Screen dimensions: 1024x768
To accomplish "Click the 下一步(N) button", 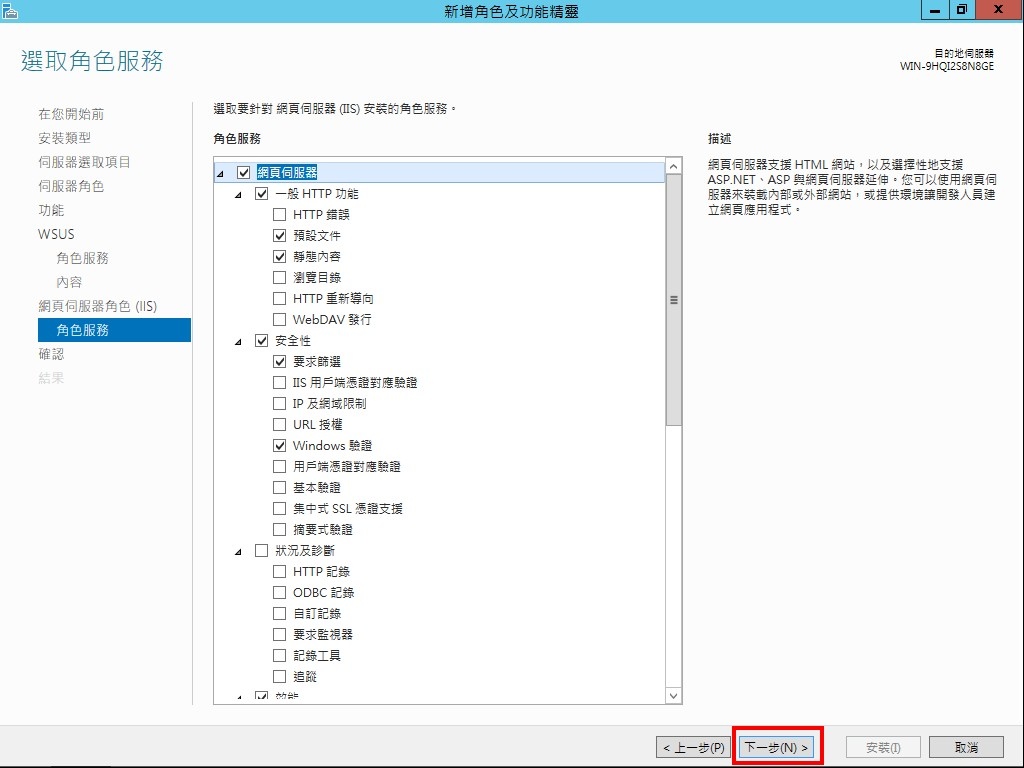I will coord(777,747).
